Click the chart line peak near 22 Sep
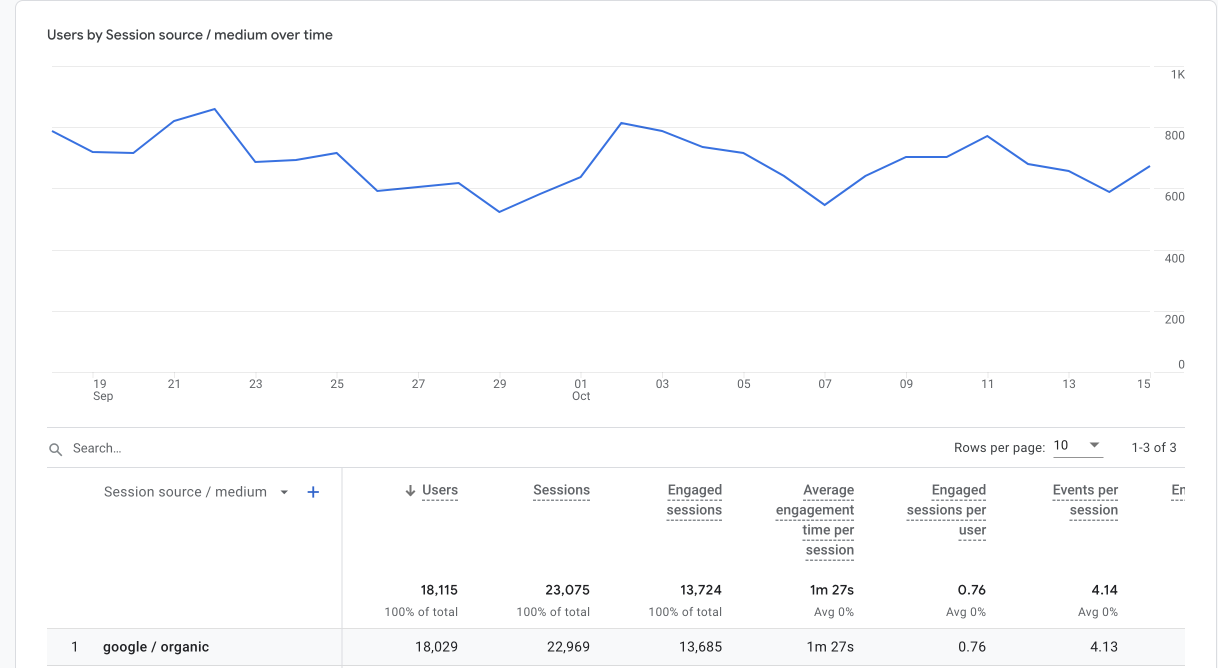1218x668 pixels. point(215,109)
